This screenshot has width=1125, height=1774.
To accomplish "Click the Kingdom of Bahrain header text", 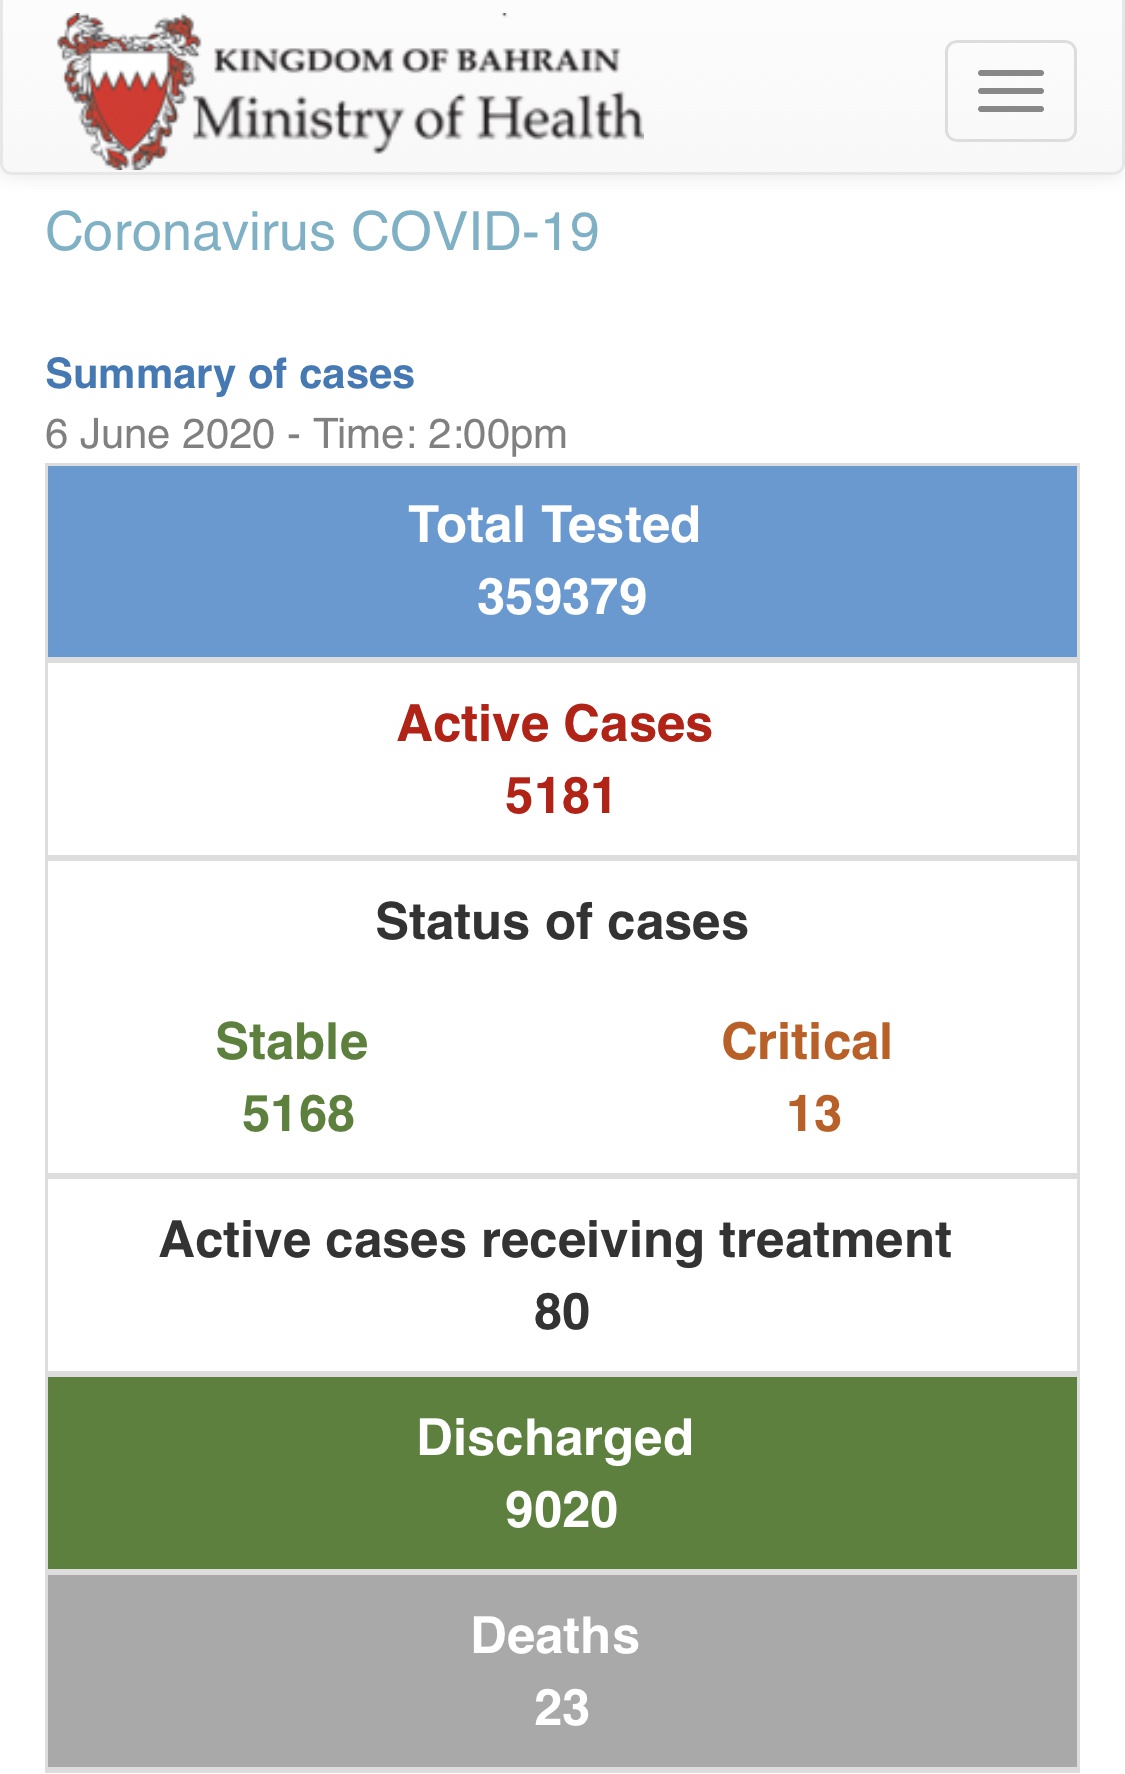I will point(416,59).
